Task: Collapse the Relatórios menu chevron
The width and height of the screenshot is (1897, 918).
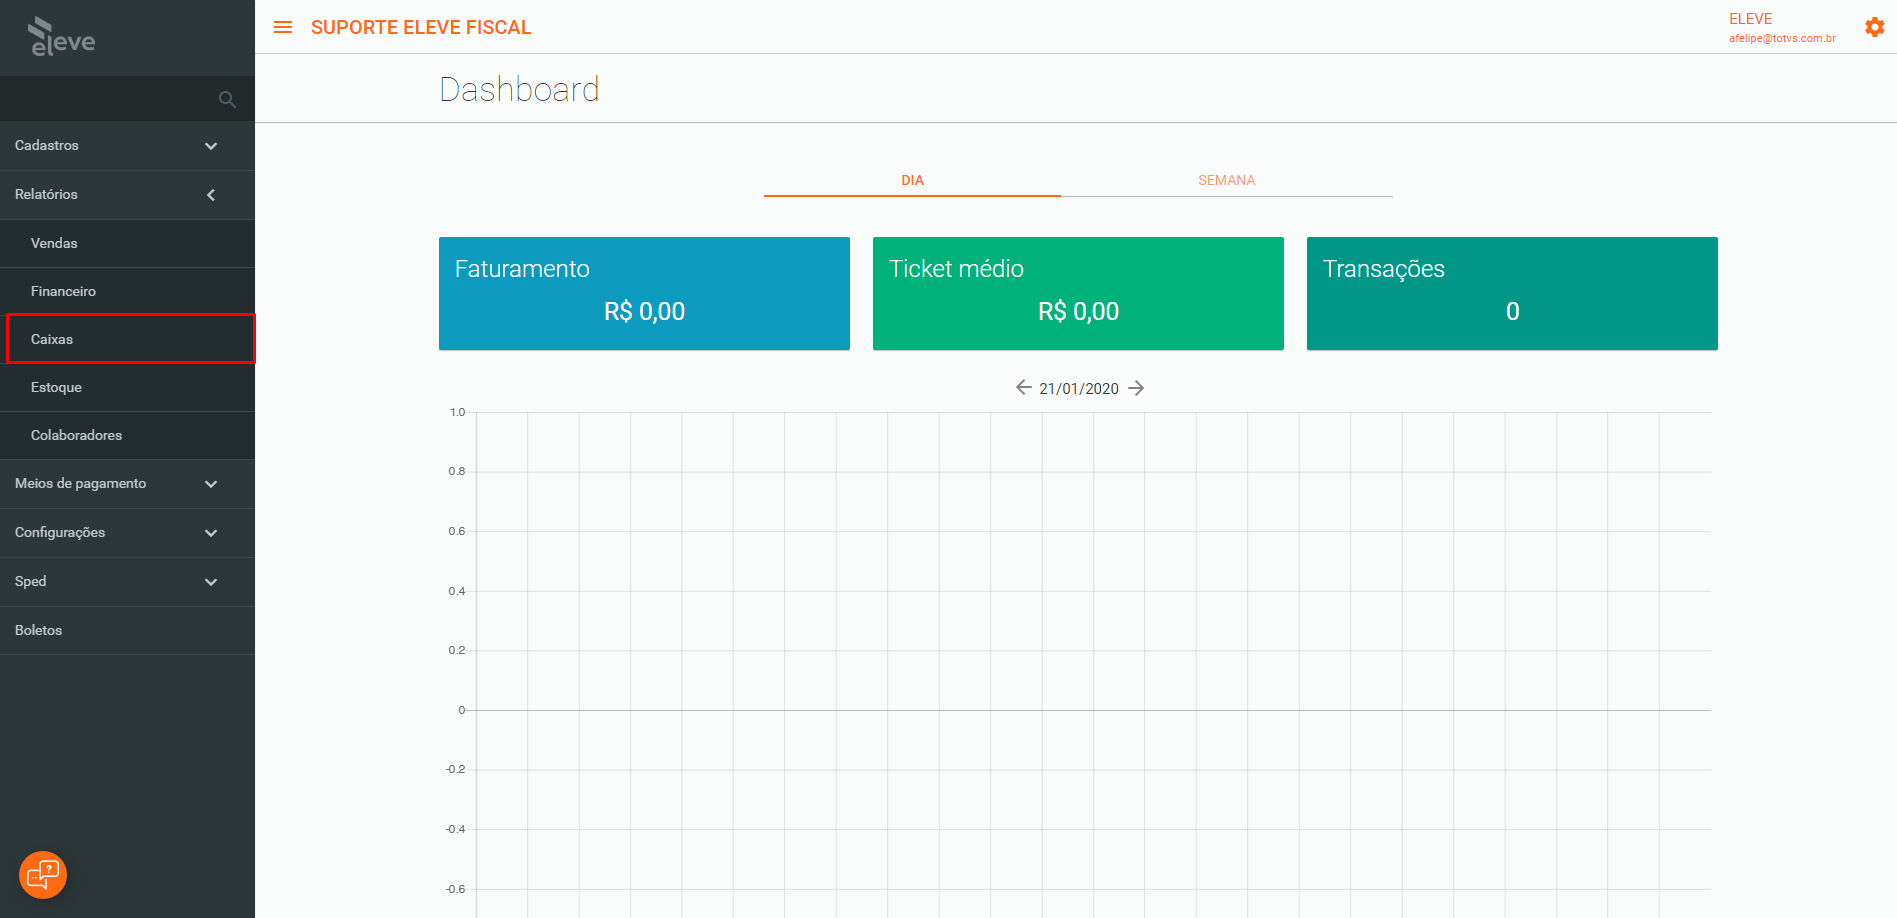Action: (211, 195)
